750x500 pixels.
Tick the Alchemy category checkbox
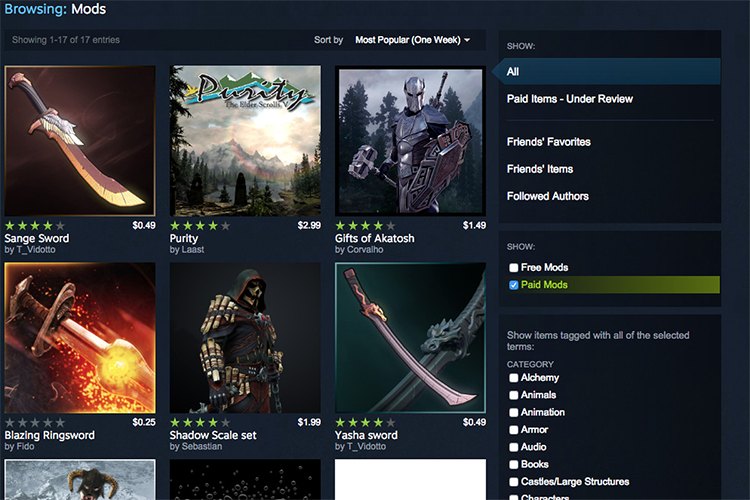point(513,378)
